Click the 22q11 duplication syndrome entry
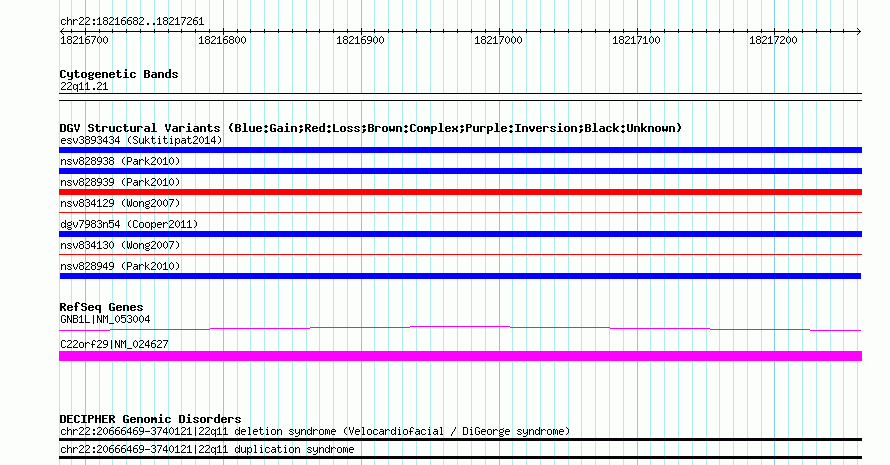 207,450
